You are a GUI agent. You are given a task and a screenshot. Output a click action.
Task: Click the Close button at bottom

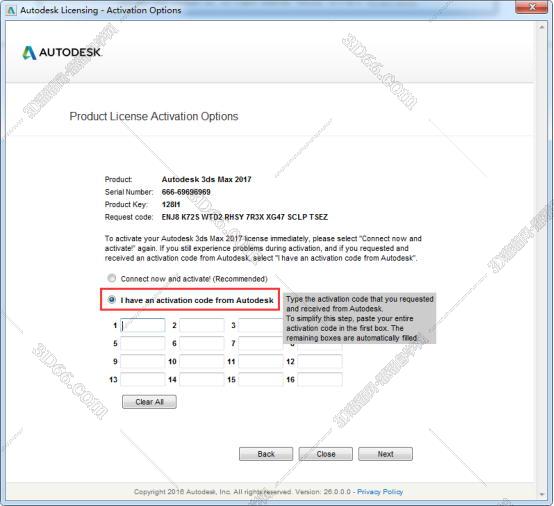[x=325, y=454]
